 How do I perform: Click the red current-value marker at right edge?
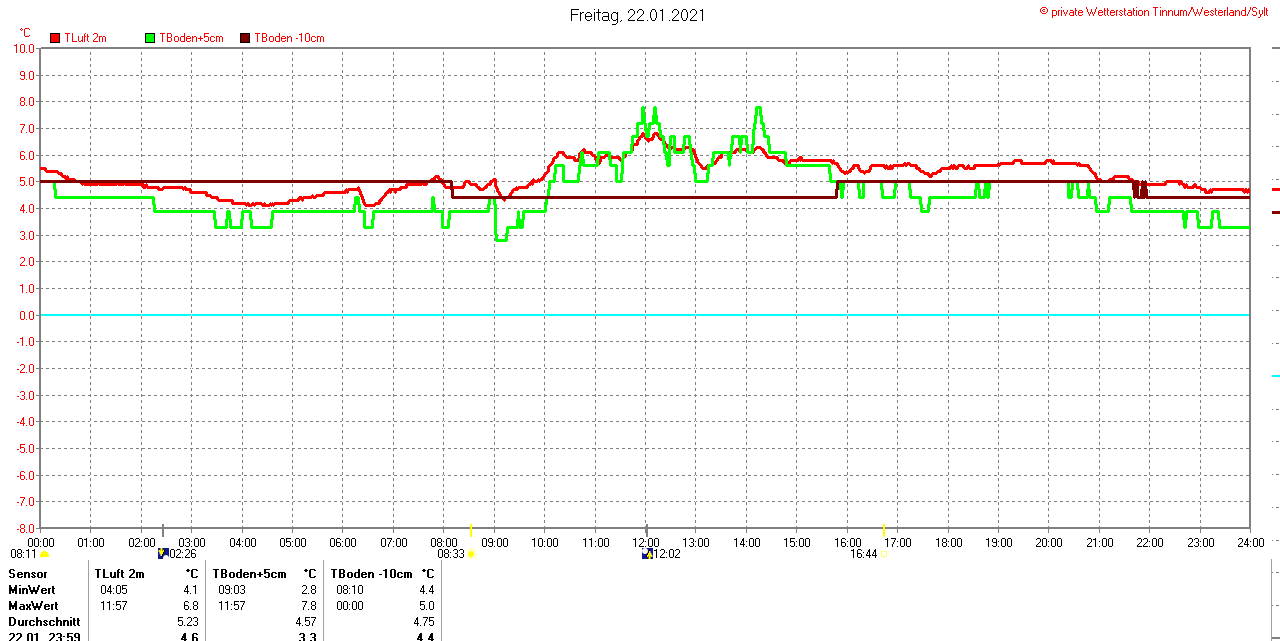coord(1275,189)
